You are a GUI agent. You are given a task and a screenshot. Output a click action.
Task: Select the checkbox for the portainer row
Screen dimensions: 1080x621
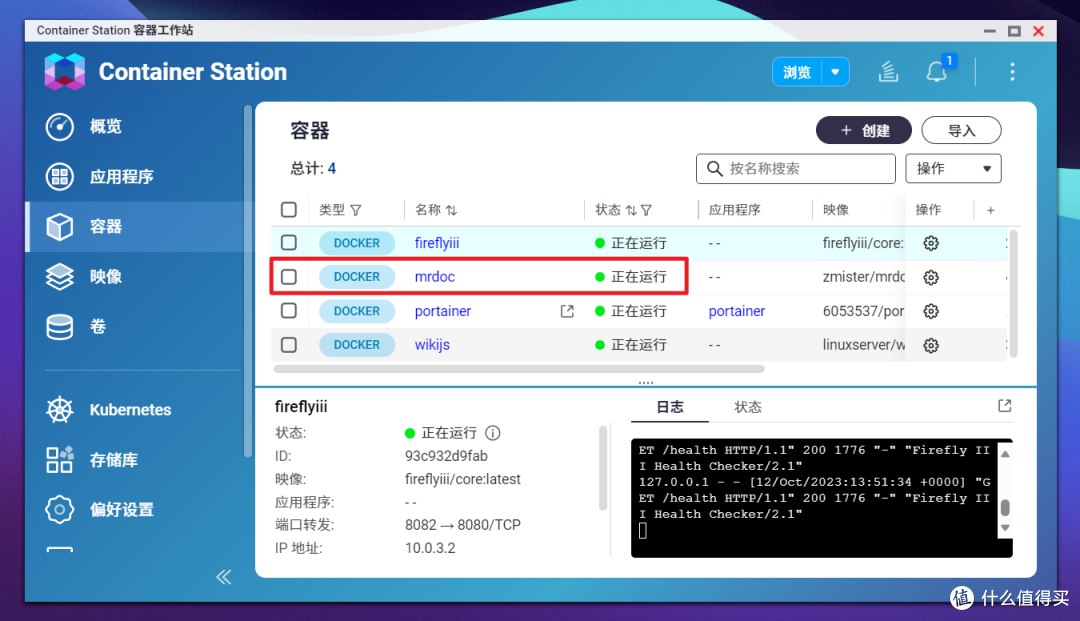(289, 311)
